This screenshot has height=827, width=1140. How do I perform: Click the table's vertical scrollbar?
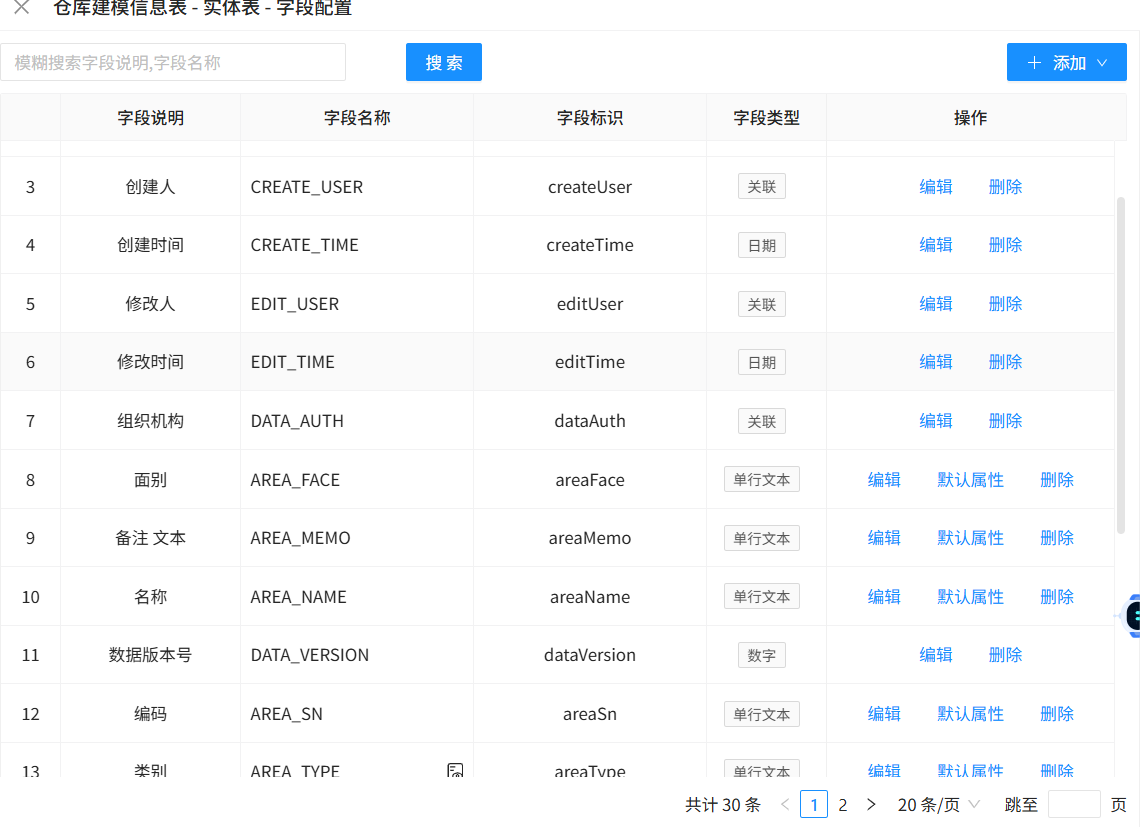pos(1120,365)
